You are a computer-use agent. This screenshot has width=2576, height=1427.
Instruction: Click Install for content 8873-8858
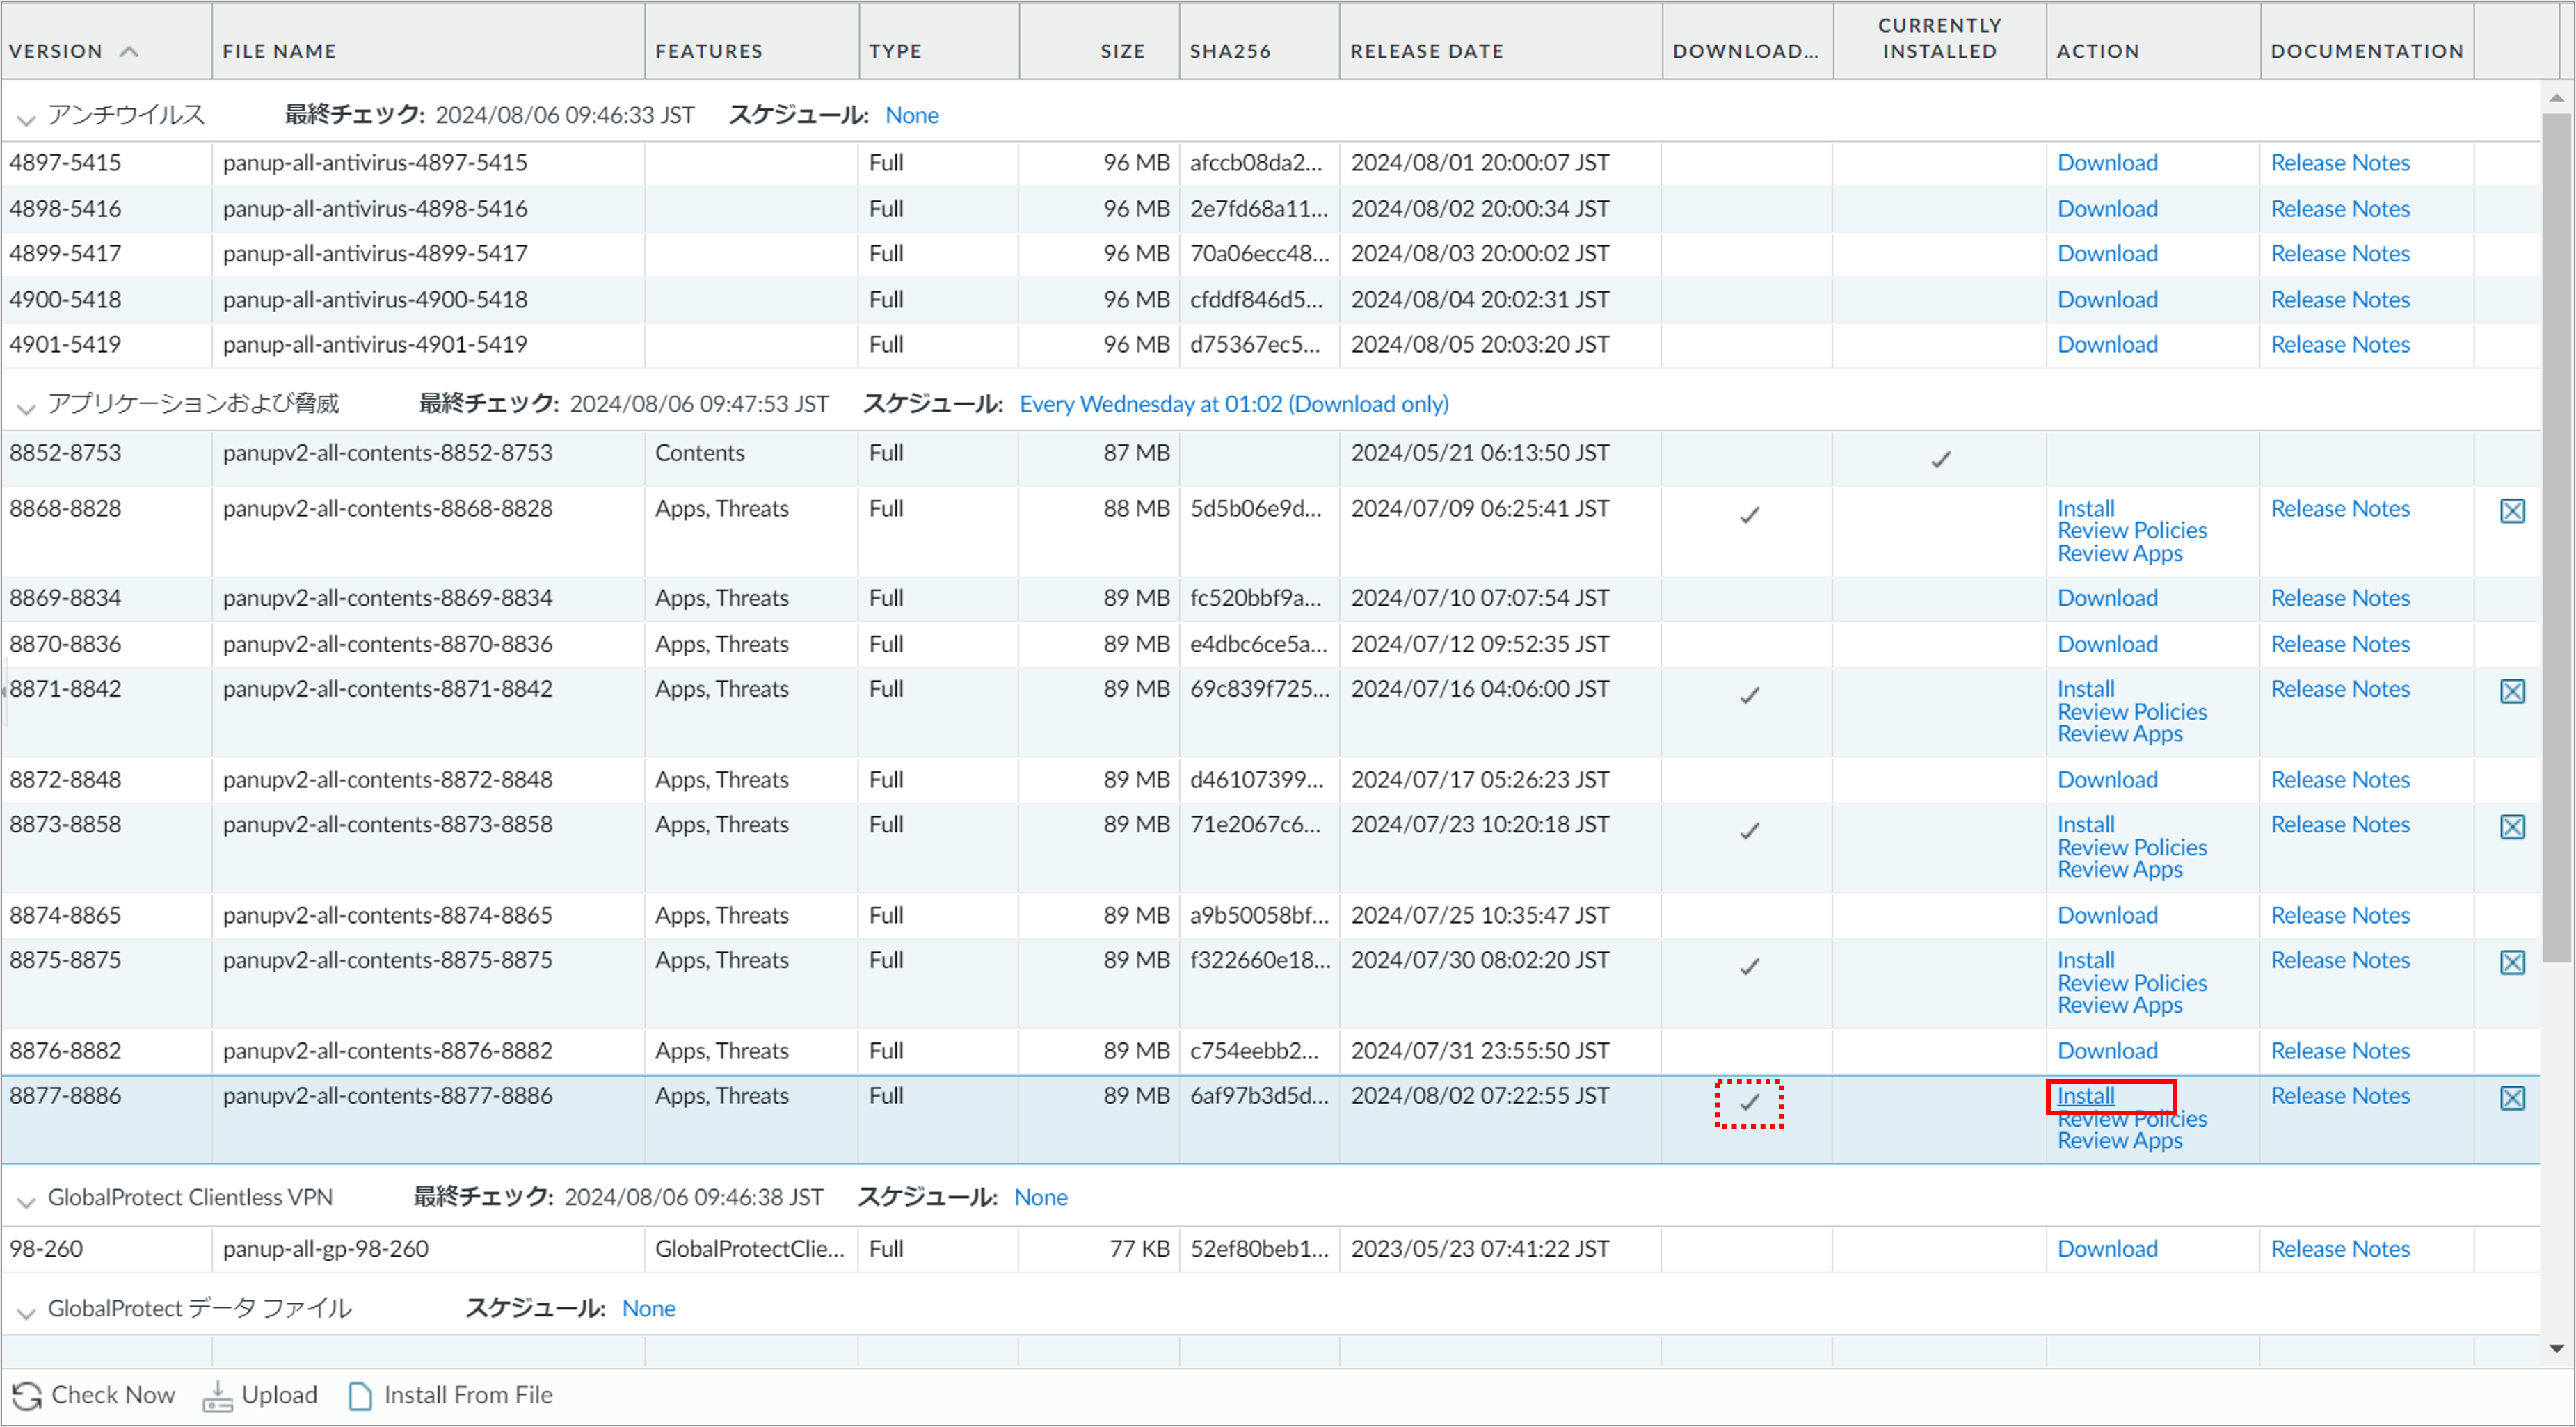point(2086,824)
